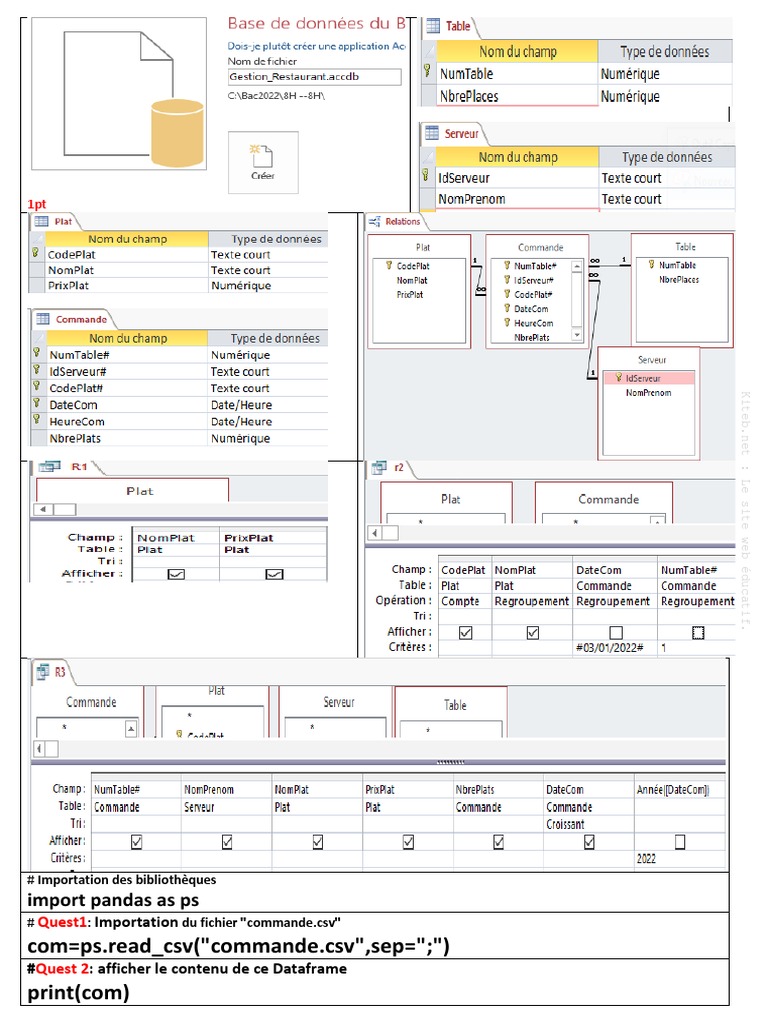Click the NumTable# key icon in Relations Commande box

click(507, 265)
